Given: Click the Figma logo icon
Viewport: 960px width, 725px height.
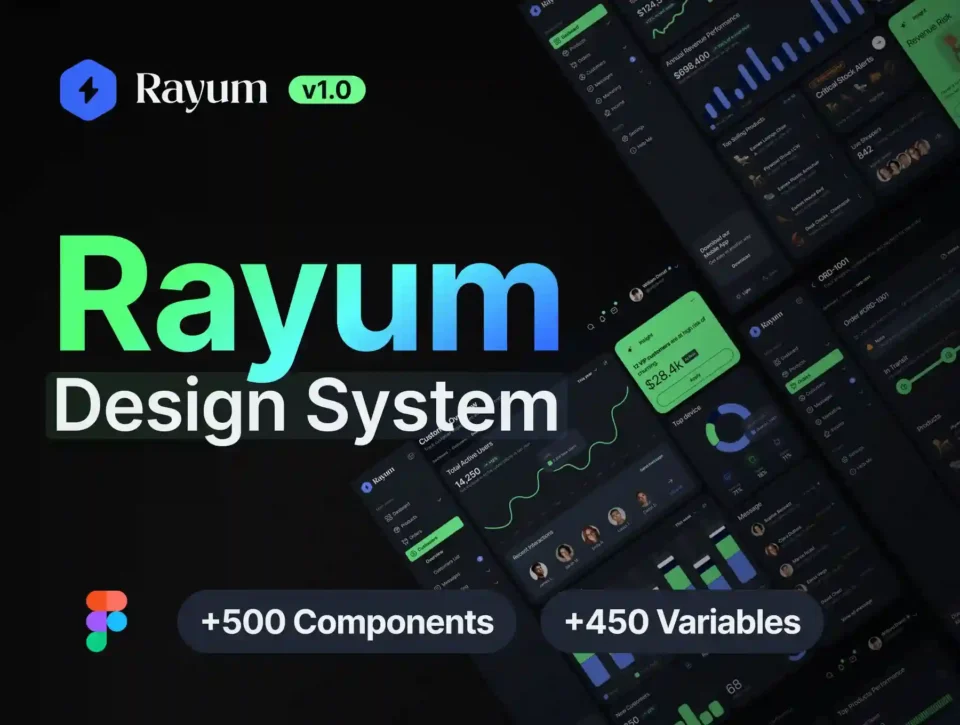Looking at the screenshot, I should click(106, 621).
